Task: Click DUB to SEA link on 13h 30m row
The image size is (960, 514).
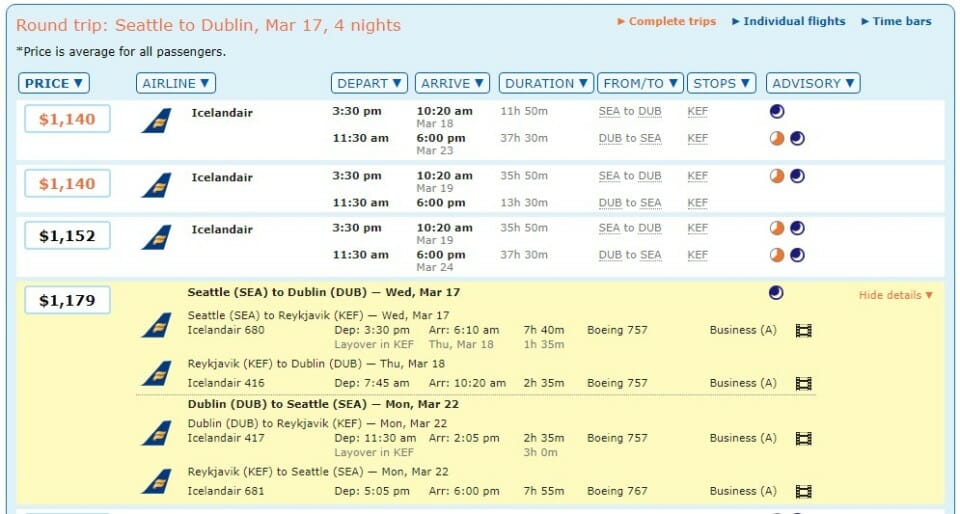Action: [630, 203]
